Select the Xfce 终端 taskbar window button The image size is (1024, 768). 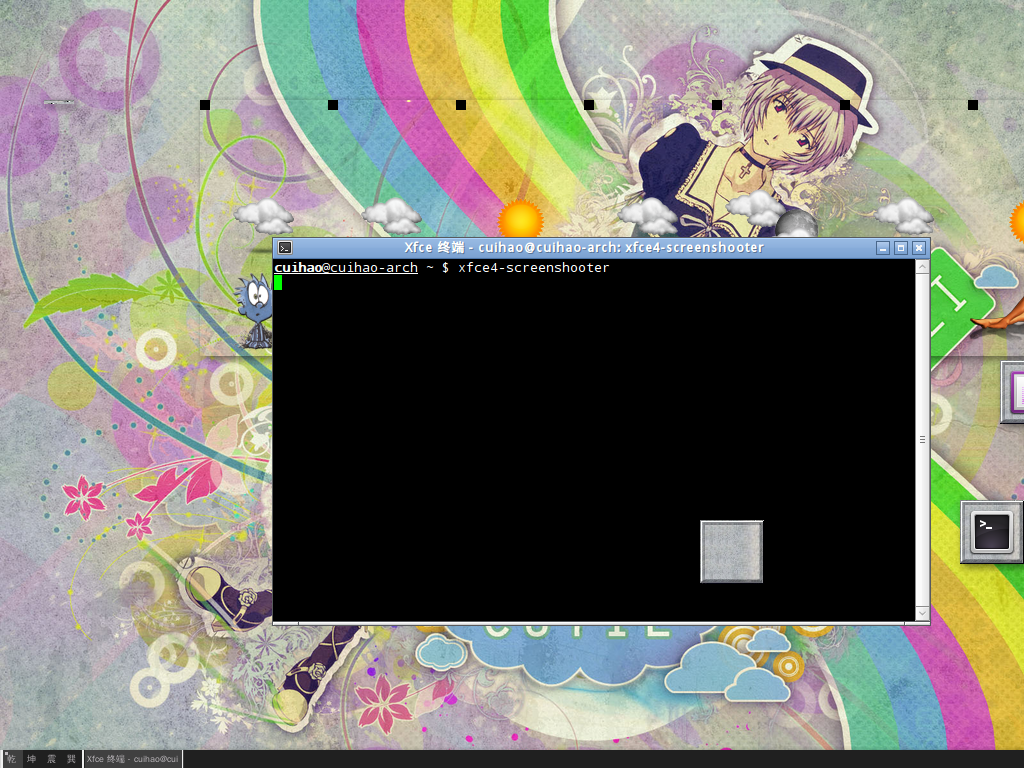pyautogui.click(x=133, y=759)
